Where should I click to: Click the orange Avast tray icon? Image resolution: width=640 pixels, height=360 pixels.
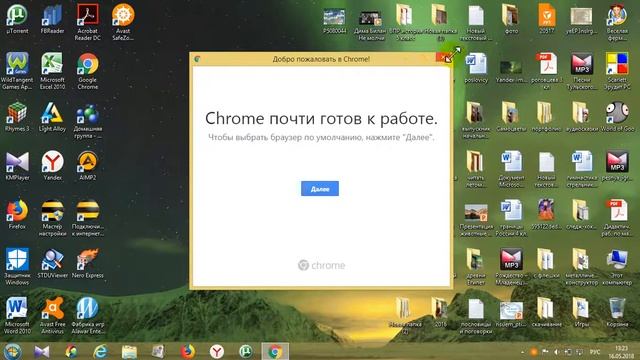click(x=533, y=351)
